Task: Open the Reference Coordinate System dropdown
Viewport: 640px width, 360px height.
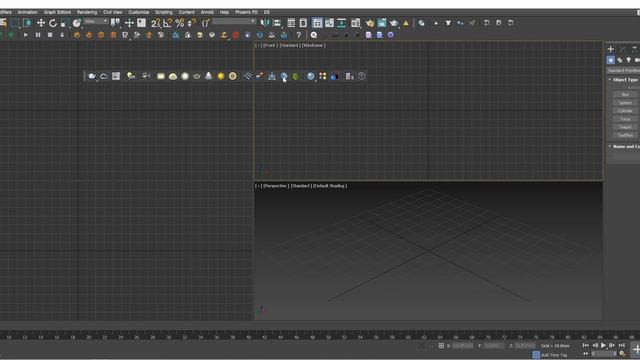Action: pos(96,21)
